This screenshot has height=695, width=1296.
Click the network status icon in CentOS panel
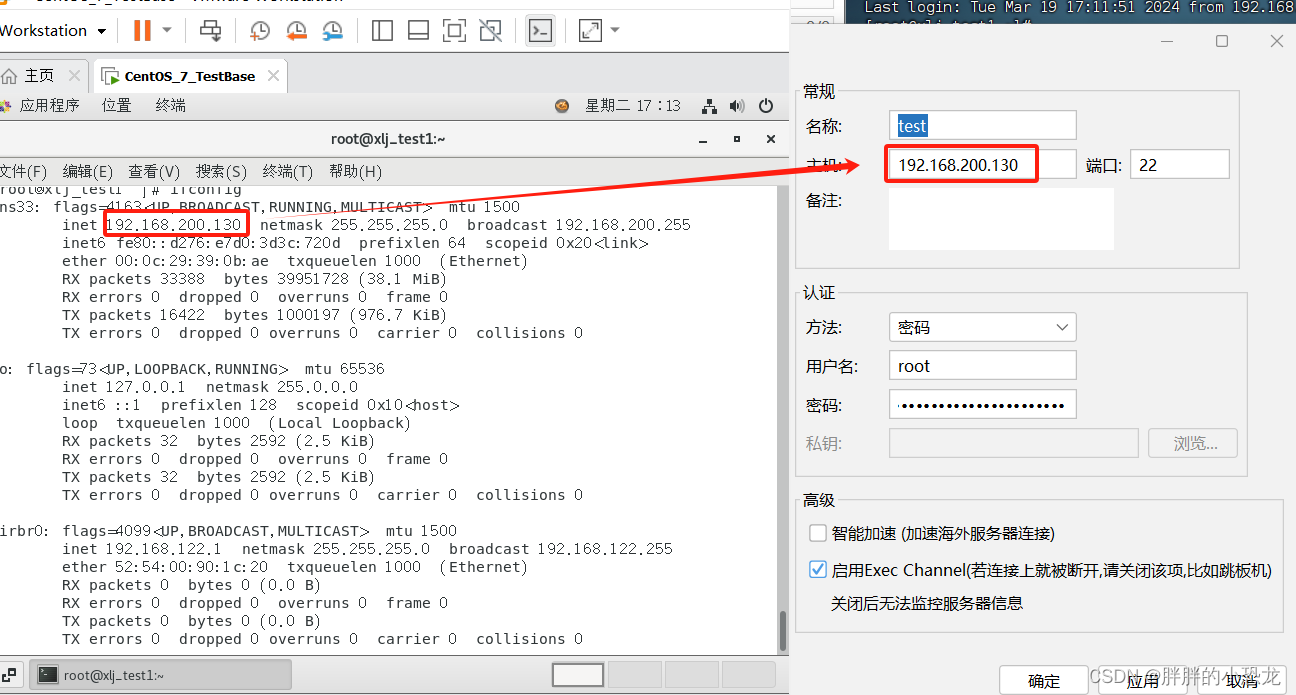tap(710, 105)
